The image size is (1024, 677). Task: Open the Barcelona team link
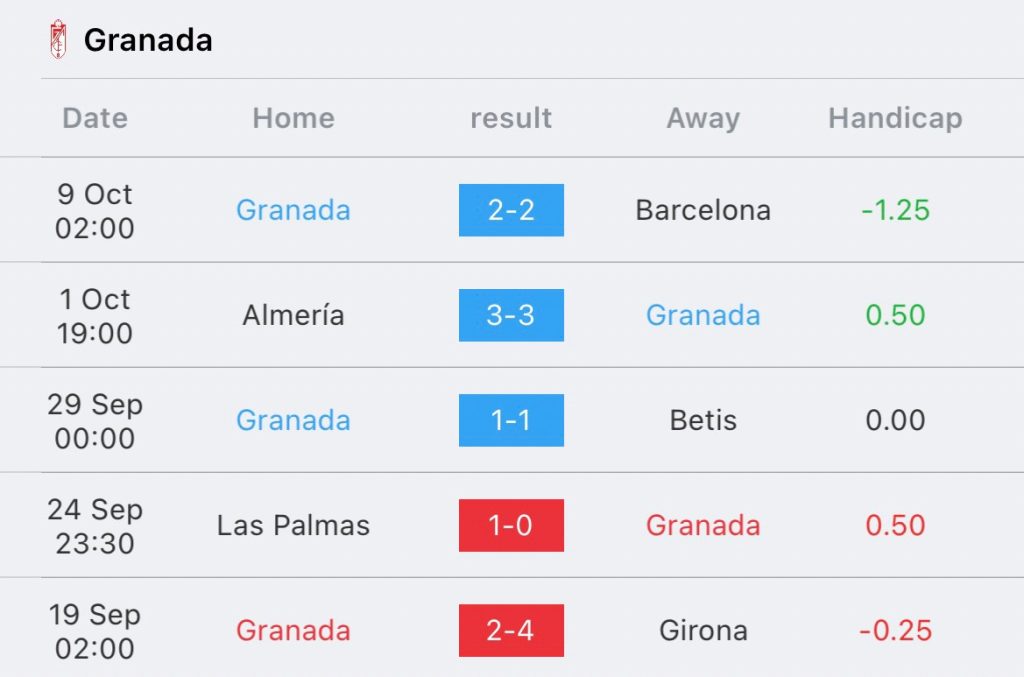point(703,210)
